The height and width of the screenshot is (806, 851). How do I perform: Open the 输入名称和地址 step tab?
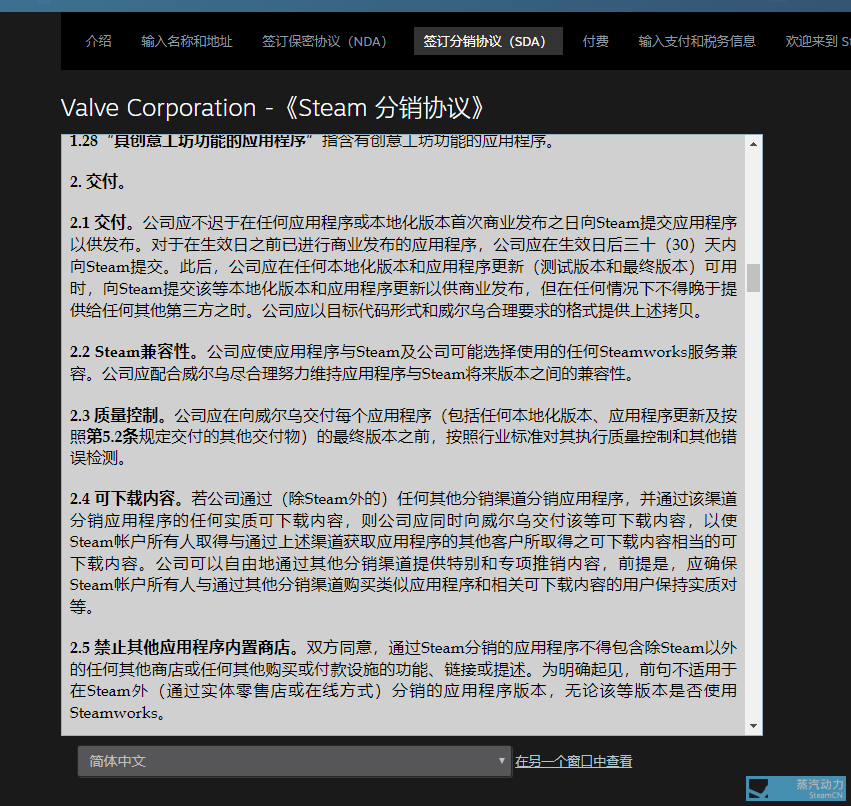point(187,41)
